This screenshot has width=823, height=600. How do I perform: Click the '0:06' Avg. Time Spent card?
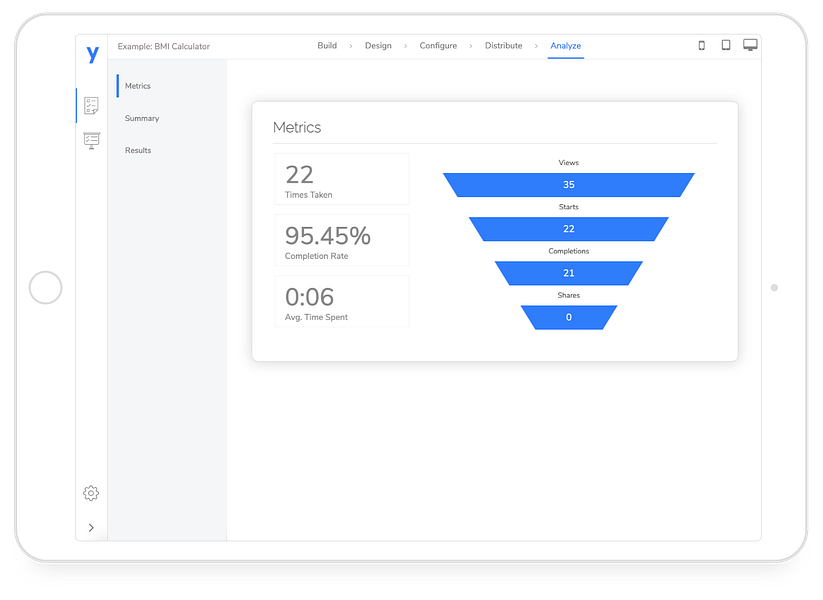(x=342, y=301)
